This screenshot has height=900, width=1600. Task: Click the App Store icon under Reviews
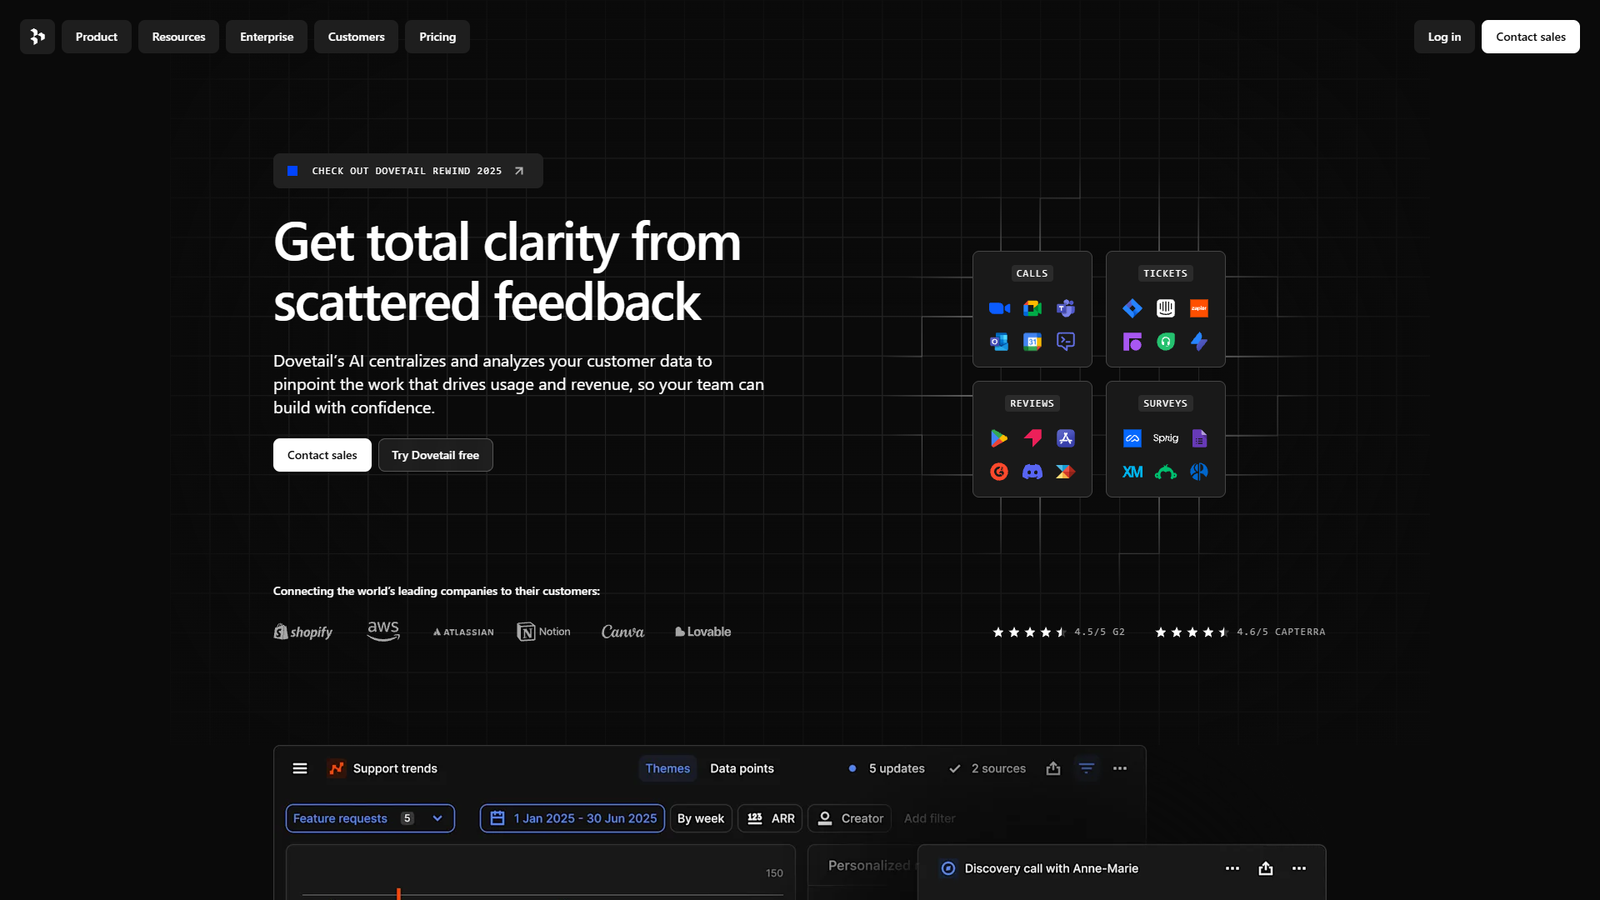1066,438
